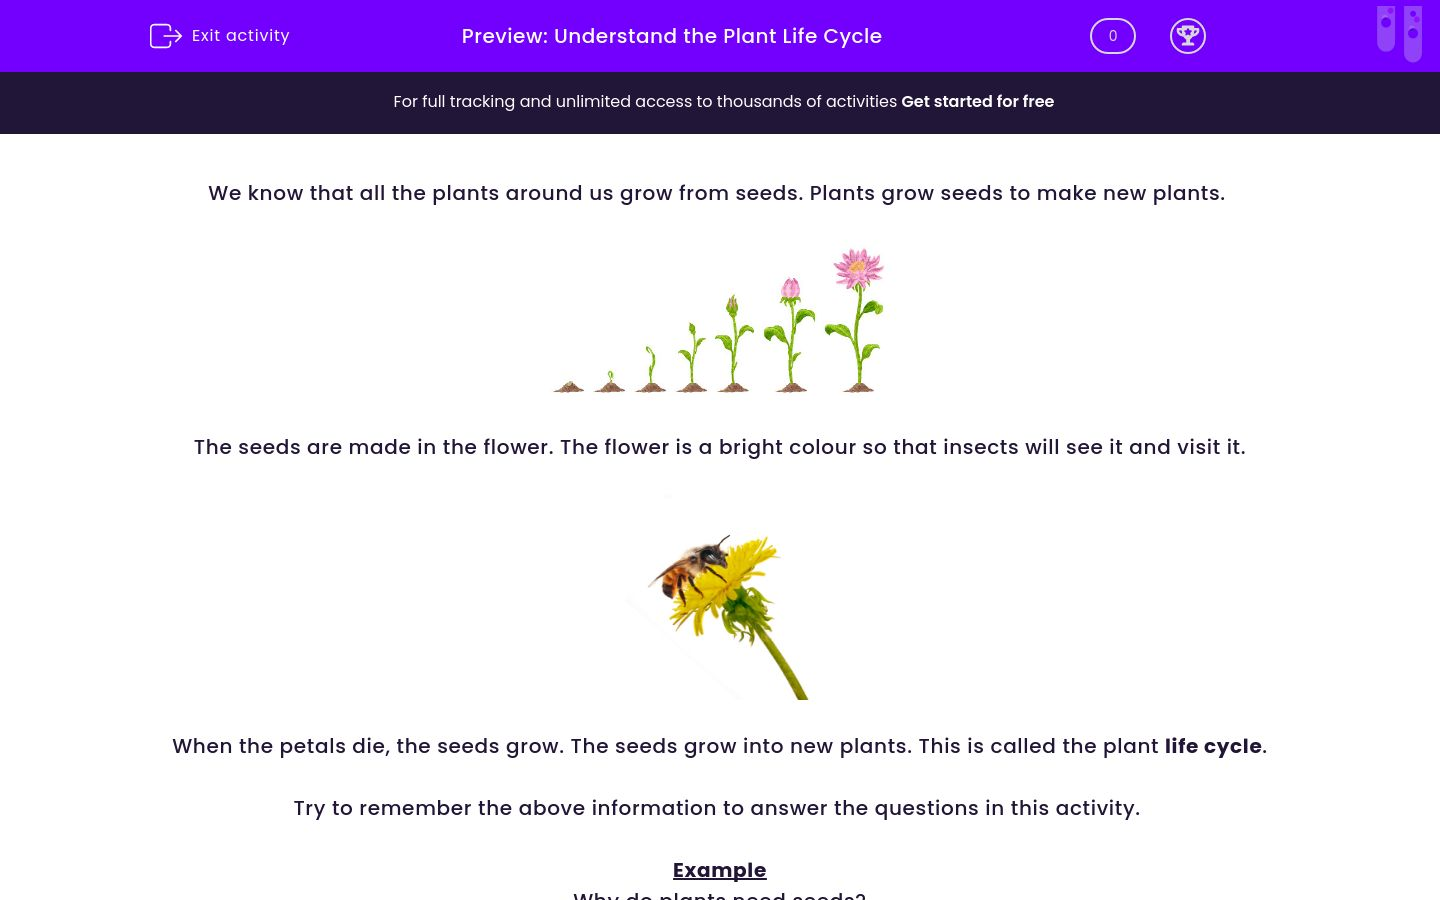The width and height of the screenshot is (1440, 900).
Task: Click the Exit activity label
Action: (x=240, y=35)
